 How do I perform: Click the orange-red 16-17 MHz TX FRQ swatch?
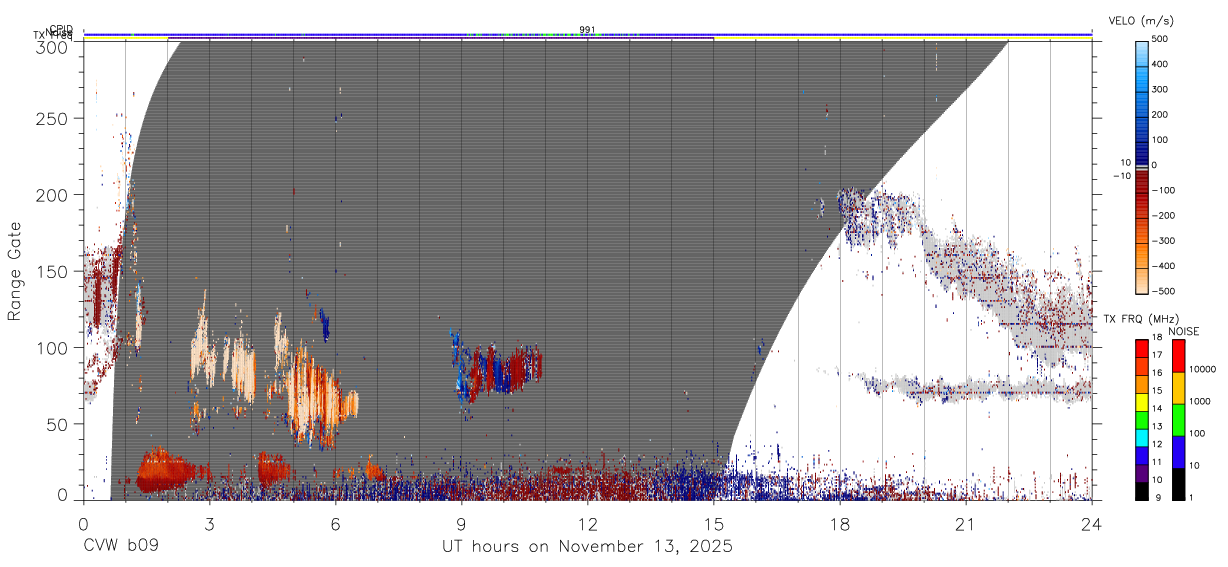[x=1142, y=366]
